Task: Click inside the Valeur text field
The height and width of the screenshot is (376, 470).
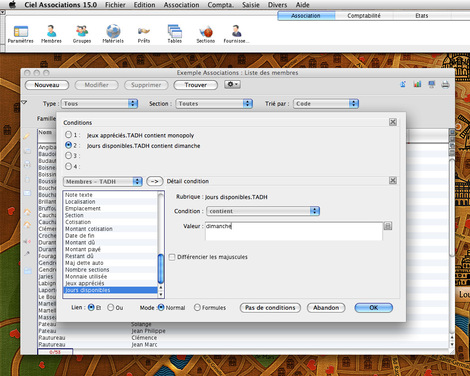Action: (294, 231)
